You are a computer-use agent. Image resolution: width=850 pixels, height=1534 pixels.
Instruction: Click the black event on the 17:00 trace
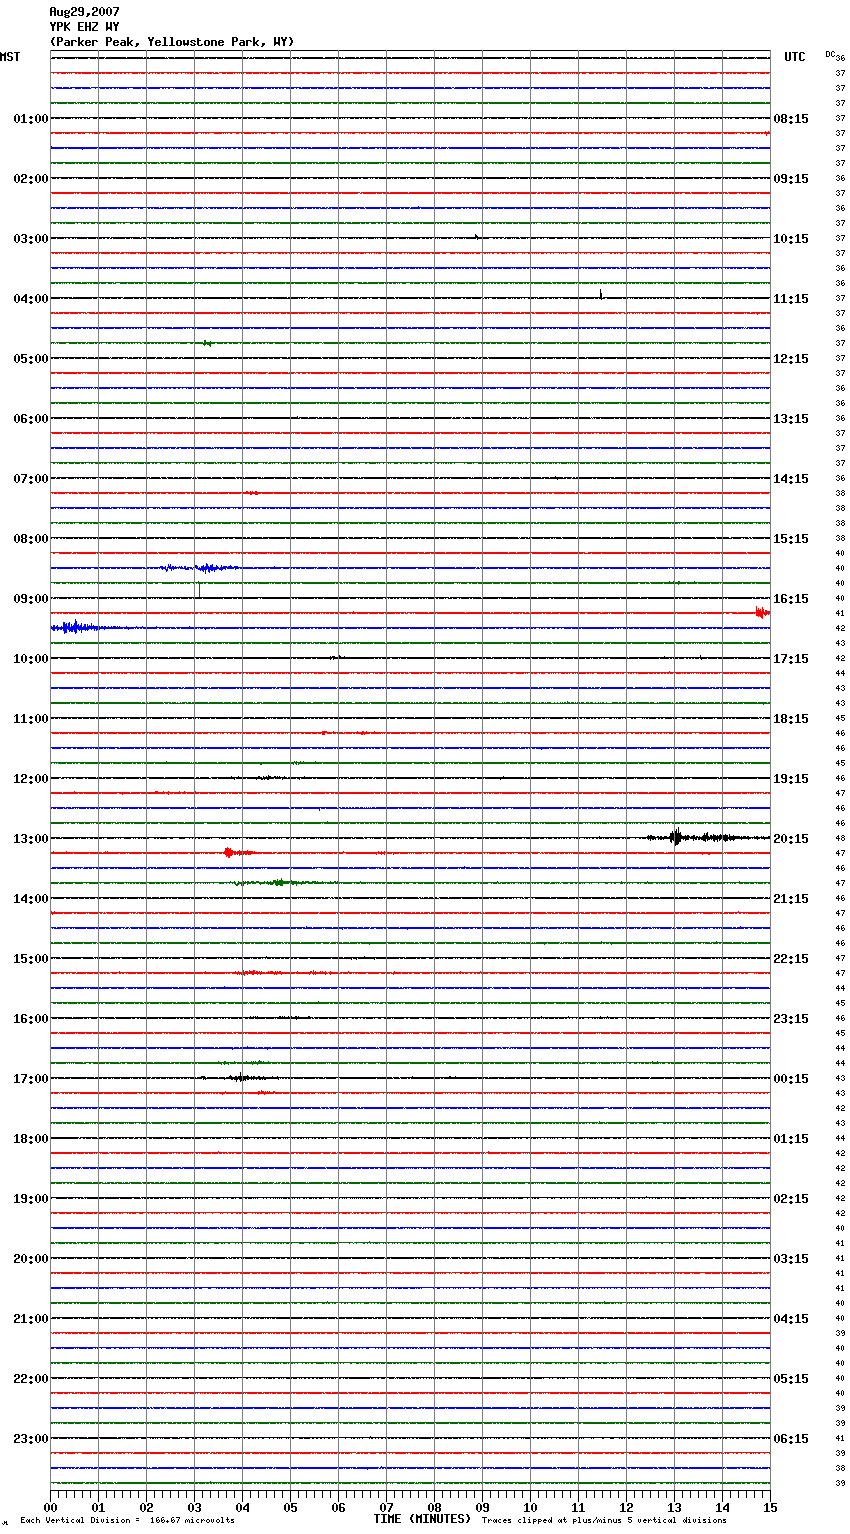pyautogui.click(x=238, y=1077)
